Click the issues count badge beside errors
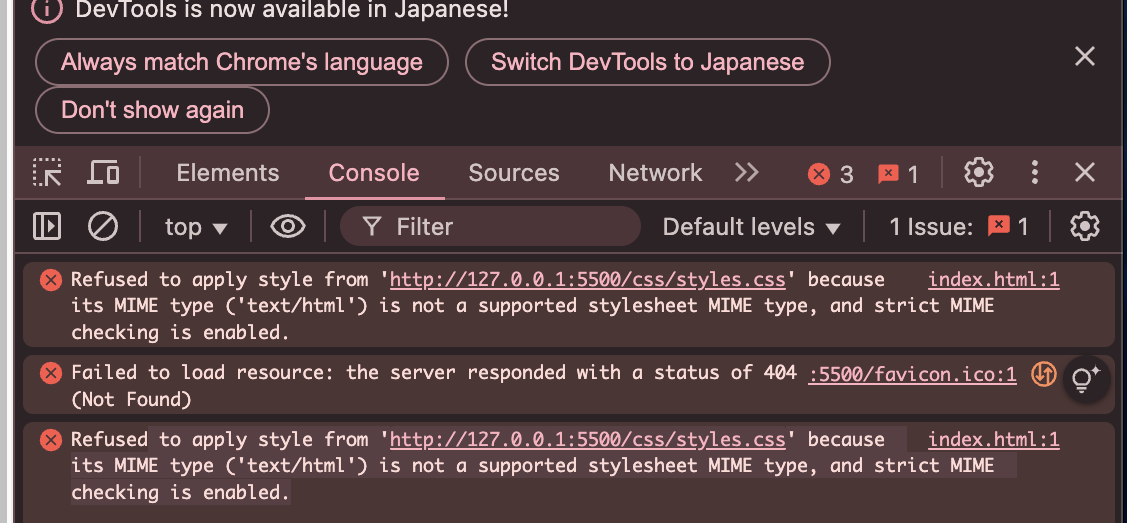The height and width of the screenshot is (523, 1127). pyautogui.click(x=898, y=174)
